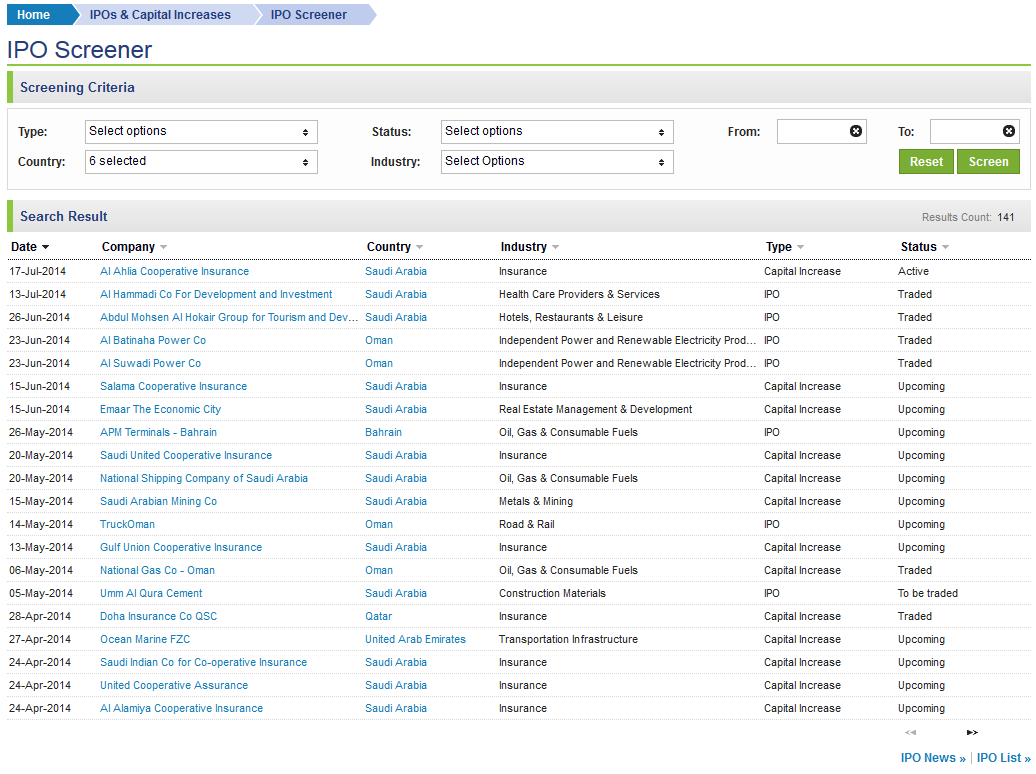
Task: Click the Screen button
Action: 988,162
